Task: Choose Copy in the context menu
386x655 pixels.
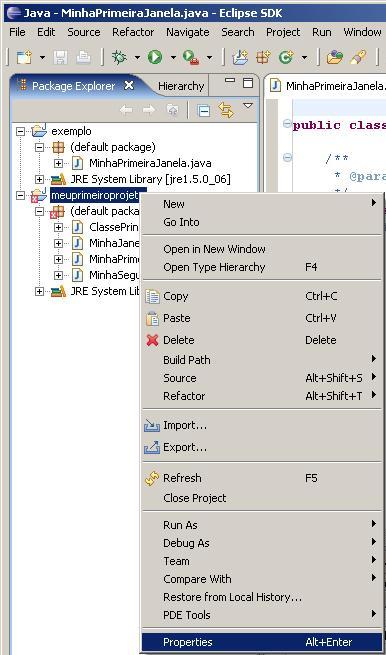Action: point(262,296)
